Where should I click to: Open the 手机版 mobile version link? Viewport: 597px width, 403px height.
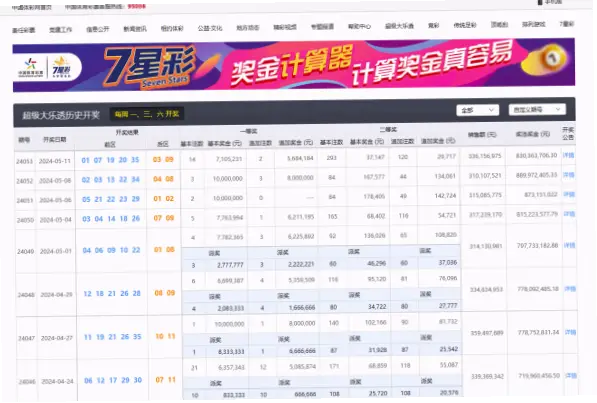[550, 2]
